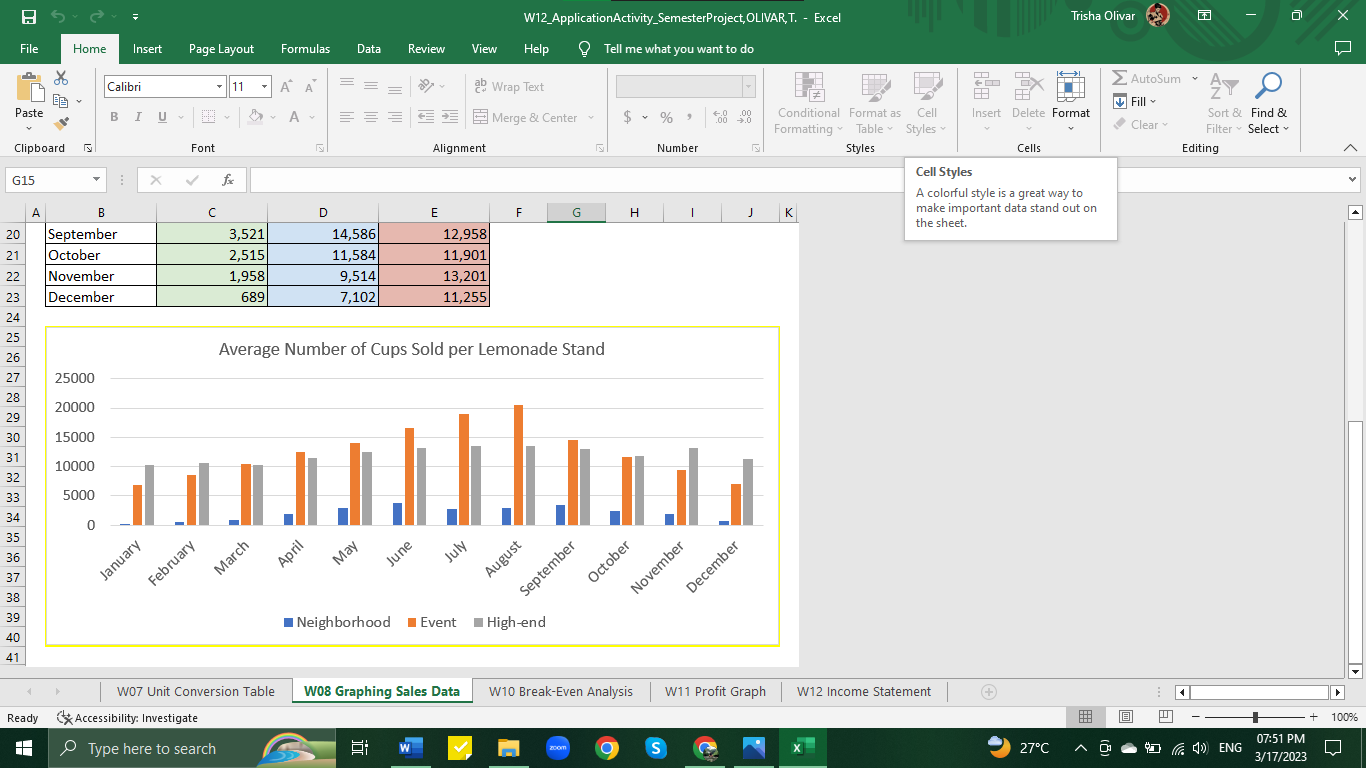Switch to the Review ribbon tab
1366x768 pixels.
point(426,48)
